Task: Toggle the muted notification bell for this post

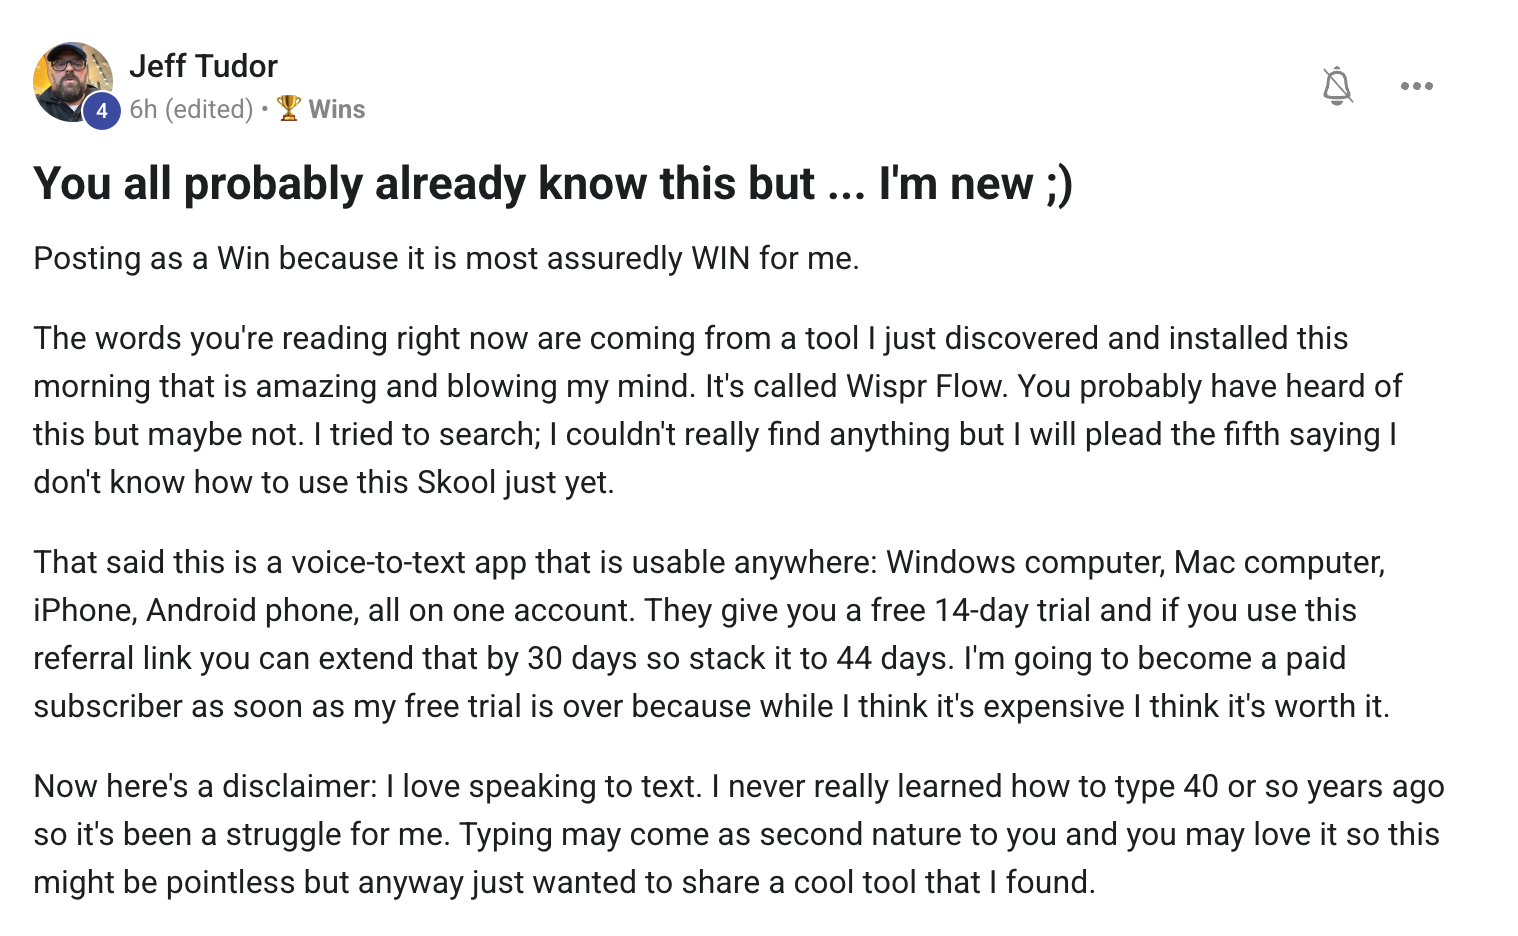Action: coord(1337,86)
